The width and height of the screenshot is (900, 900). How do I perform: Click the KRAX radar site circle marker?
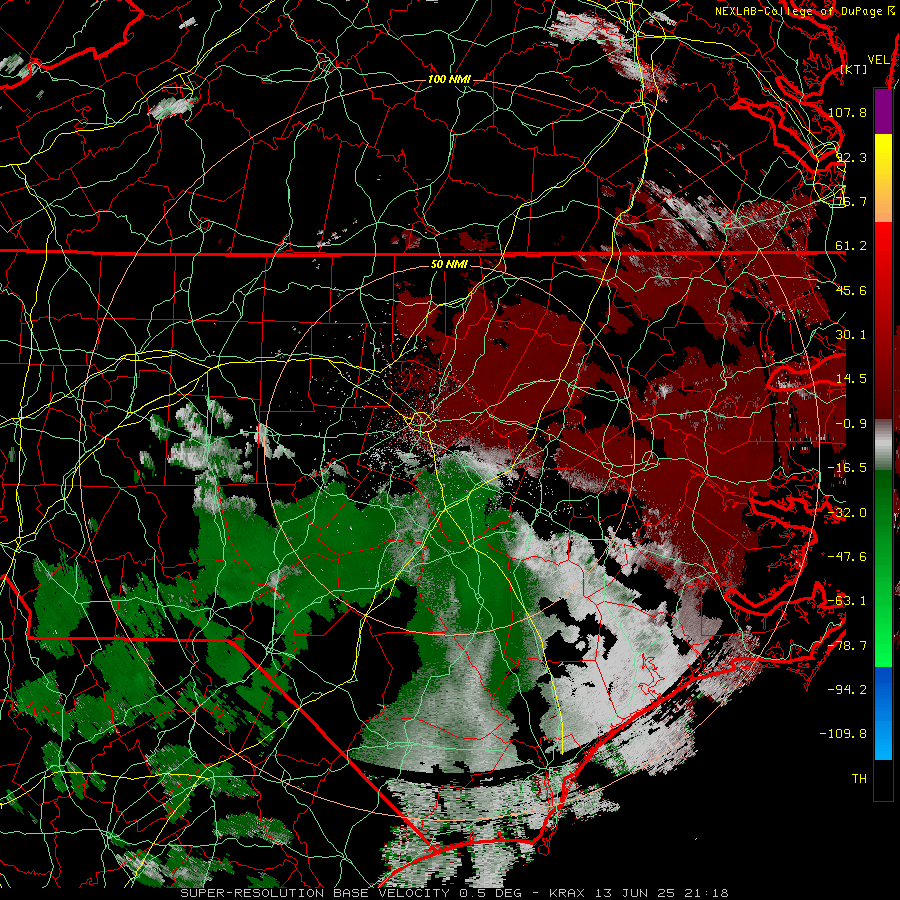(x=422, y=422)
